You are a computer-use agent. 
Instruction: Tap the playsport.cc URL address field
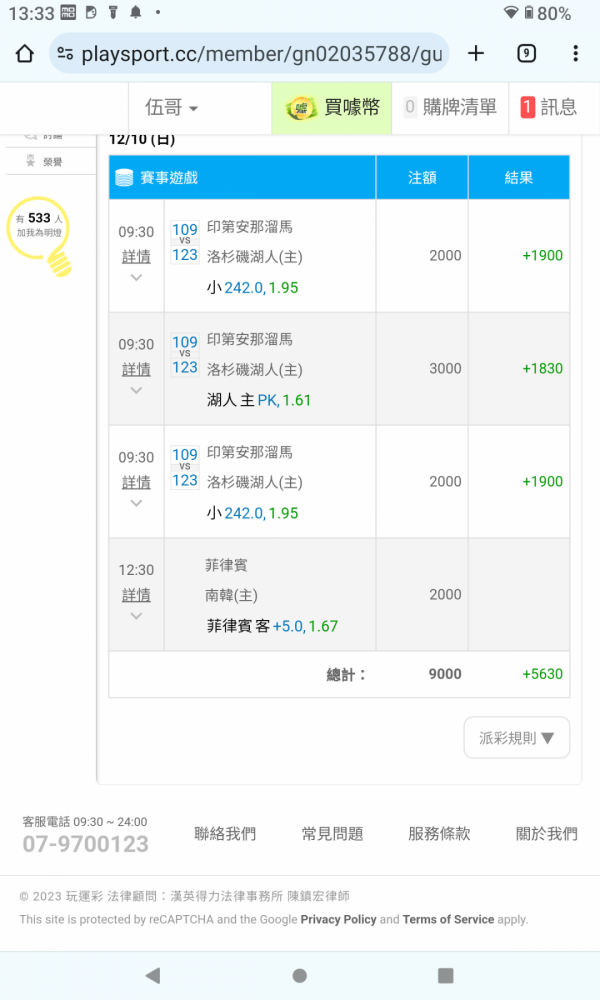[x=261, y=54]
